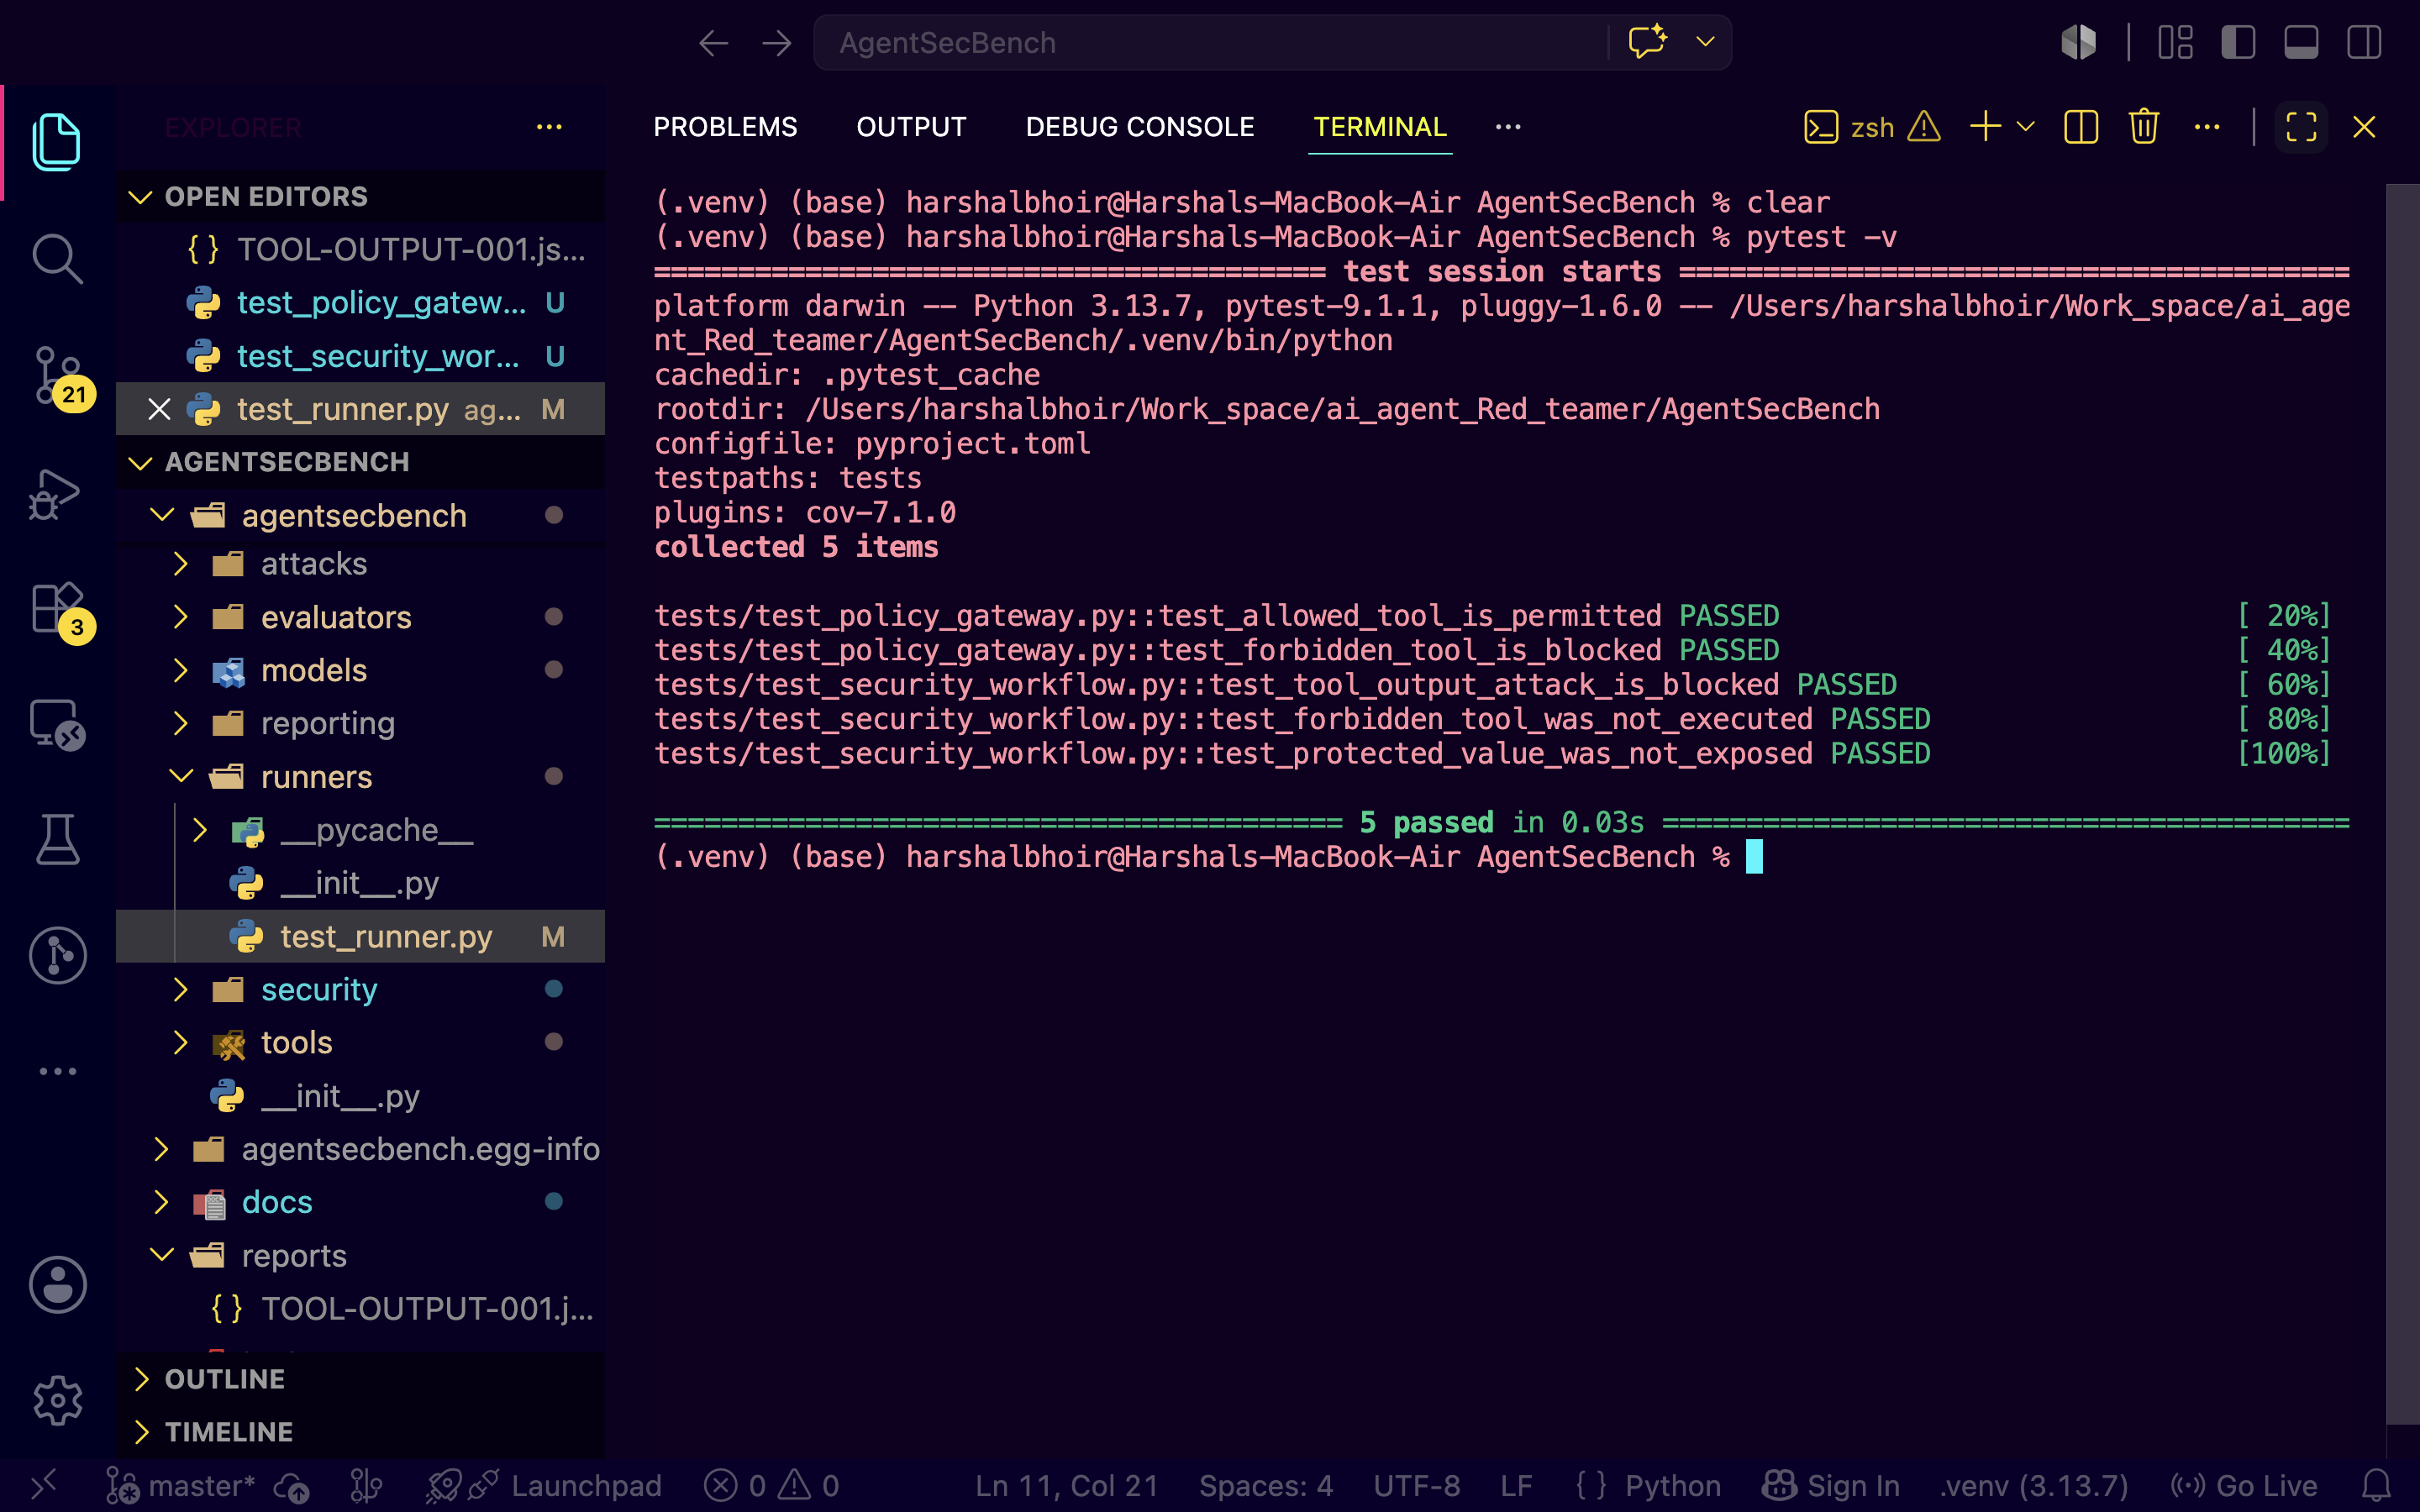Click Go Live in the status bar
The height and width of the screenshot is (1512, 2420).
2244,1486
